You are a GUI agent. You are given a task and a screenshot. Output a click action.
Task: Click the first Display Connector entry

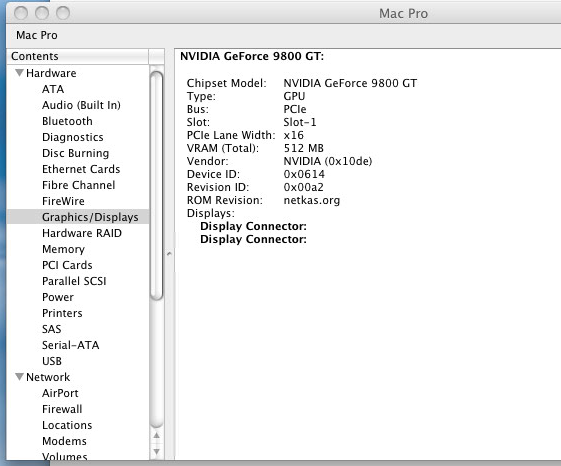(x=253, y=226)
